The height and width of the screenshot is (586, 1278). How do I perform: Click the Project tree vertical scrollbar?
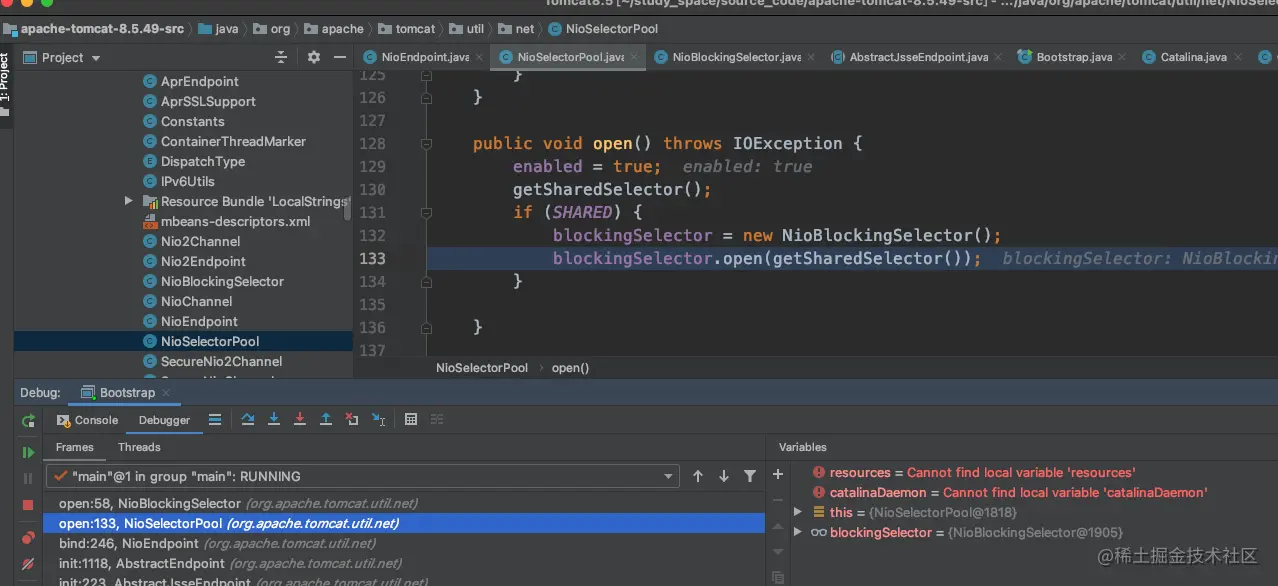348,208
